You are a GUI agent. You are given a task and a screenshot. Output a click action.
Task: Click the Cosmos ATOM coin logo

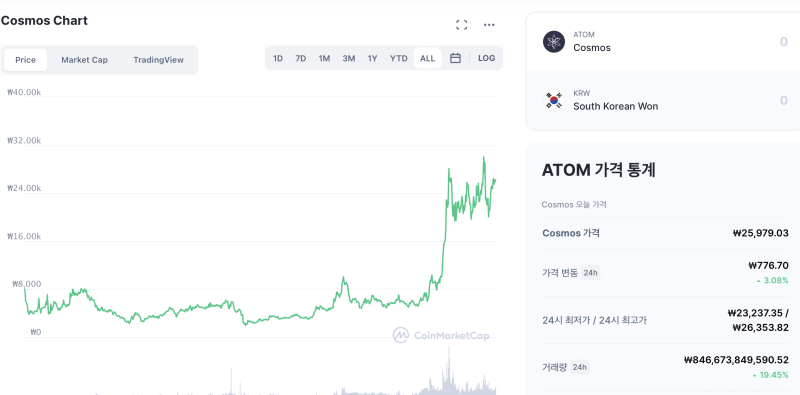click(554, 42)
